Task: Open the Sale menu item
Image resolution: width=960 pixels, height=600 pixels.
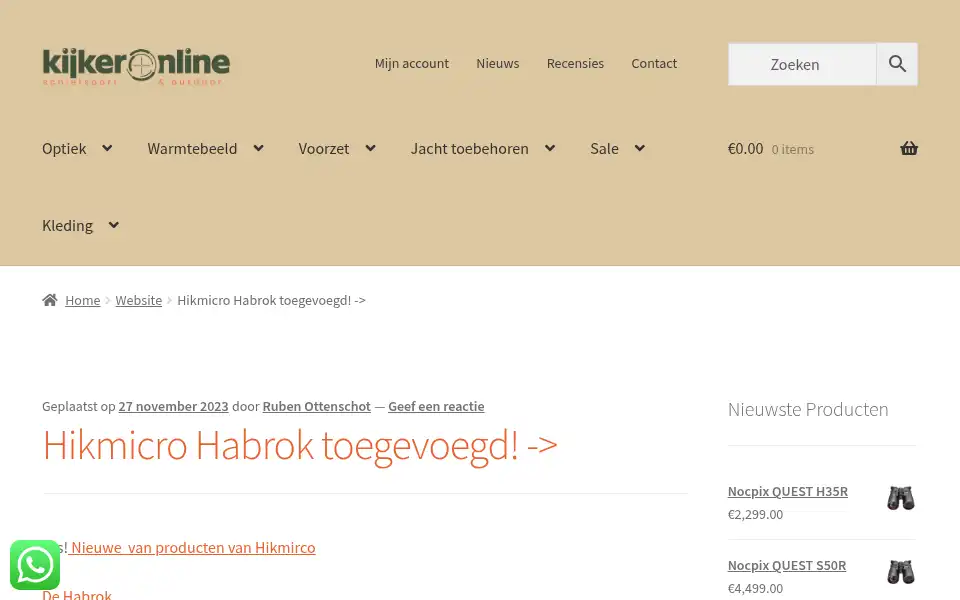Action: (604, 149)
